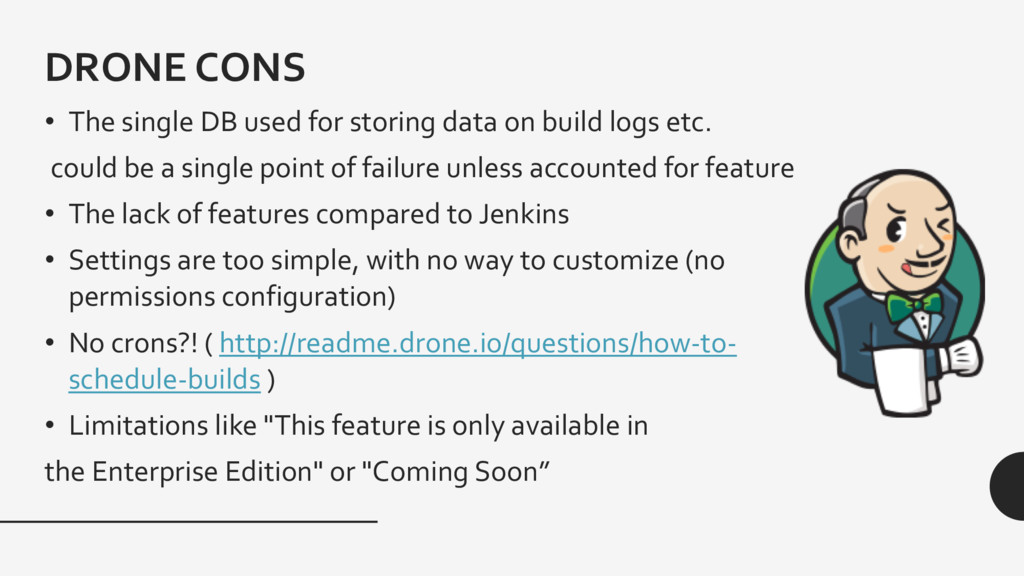Select the Jenkins butler mascot image
Image resolution: width=1024 pixels, height=576 pixels.
[x=895, y=293]
